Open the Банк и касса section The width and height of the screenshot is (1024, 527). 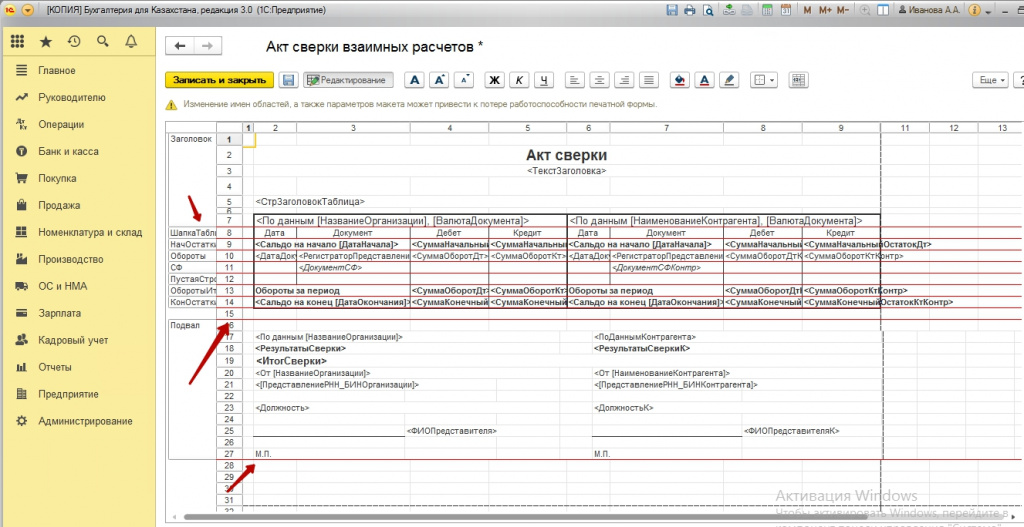click(68, 152)
